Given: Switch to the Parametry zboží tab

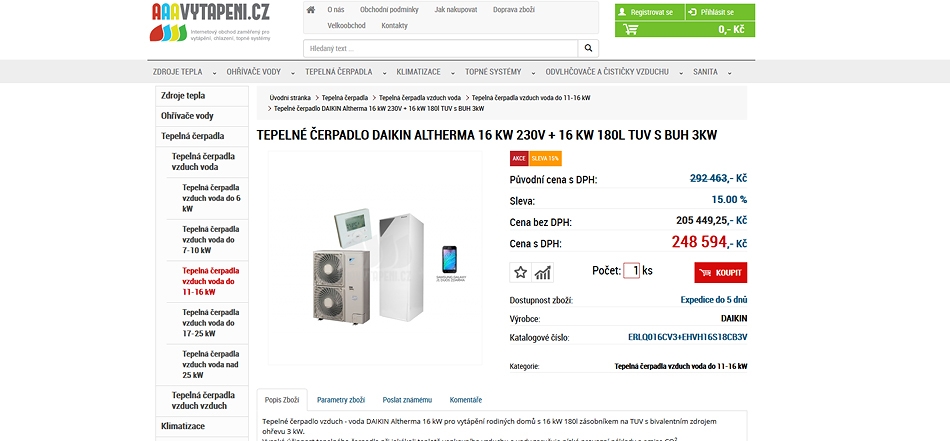Looking at the screenshot, I should [x=340, y=400].
